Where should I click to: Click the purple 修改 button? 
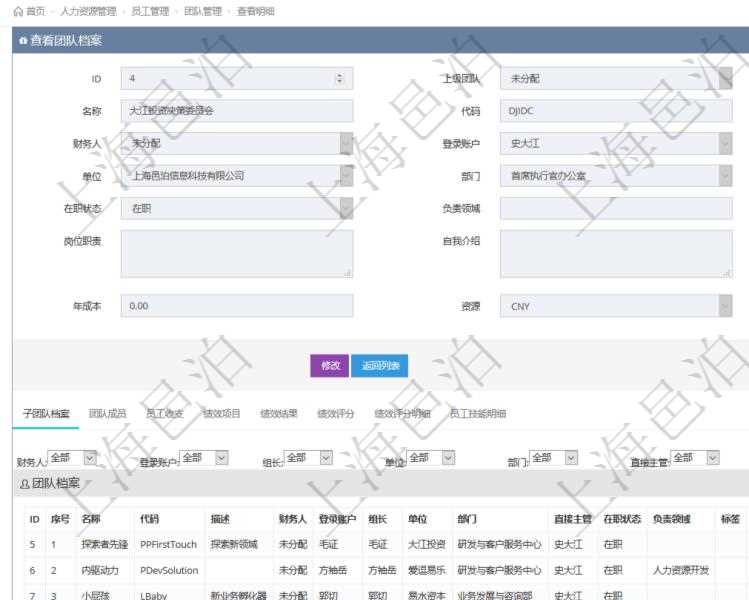(x=330, y=365)
